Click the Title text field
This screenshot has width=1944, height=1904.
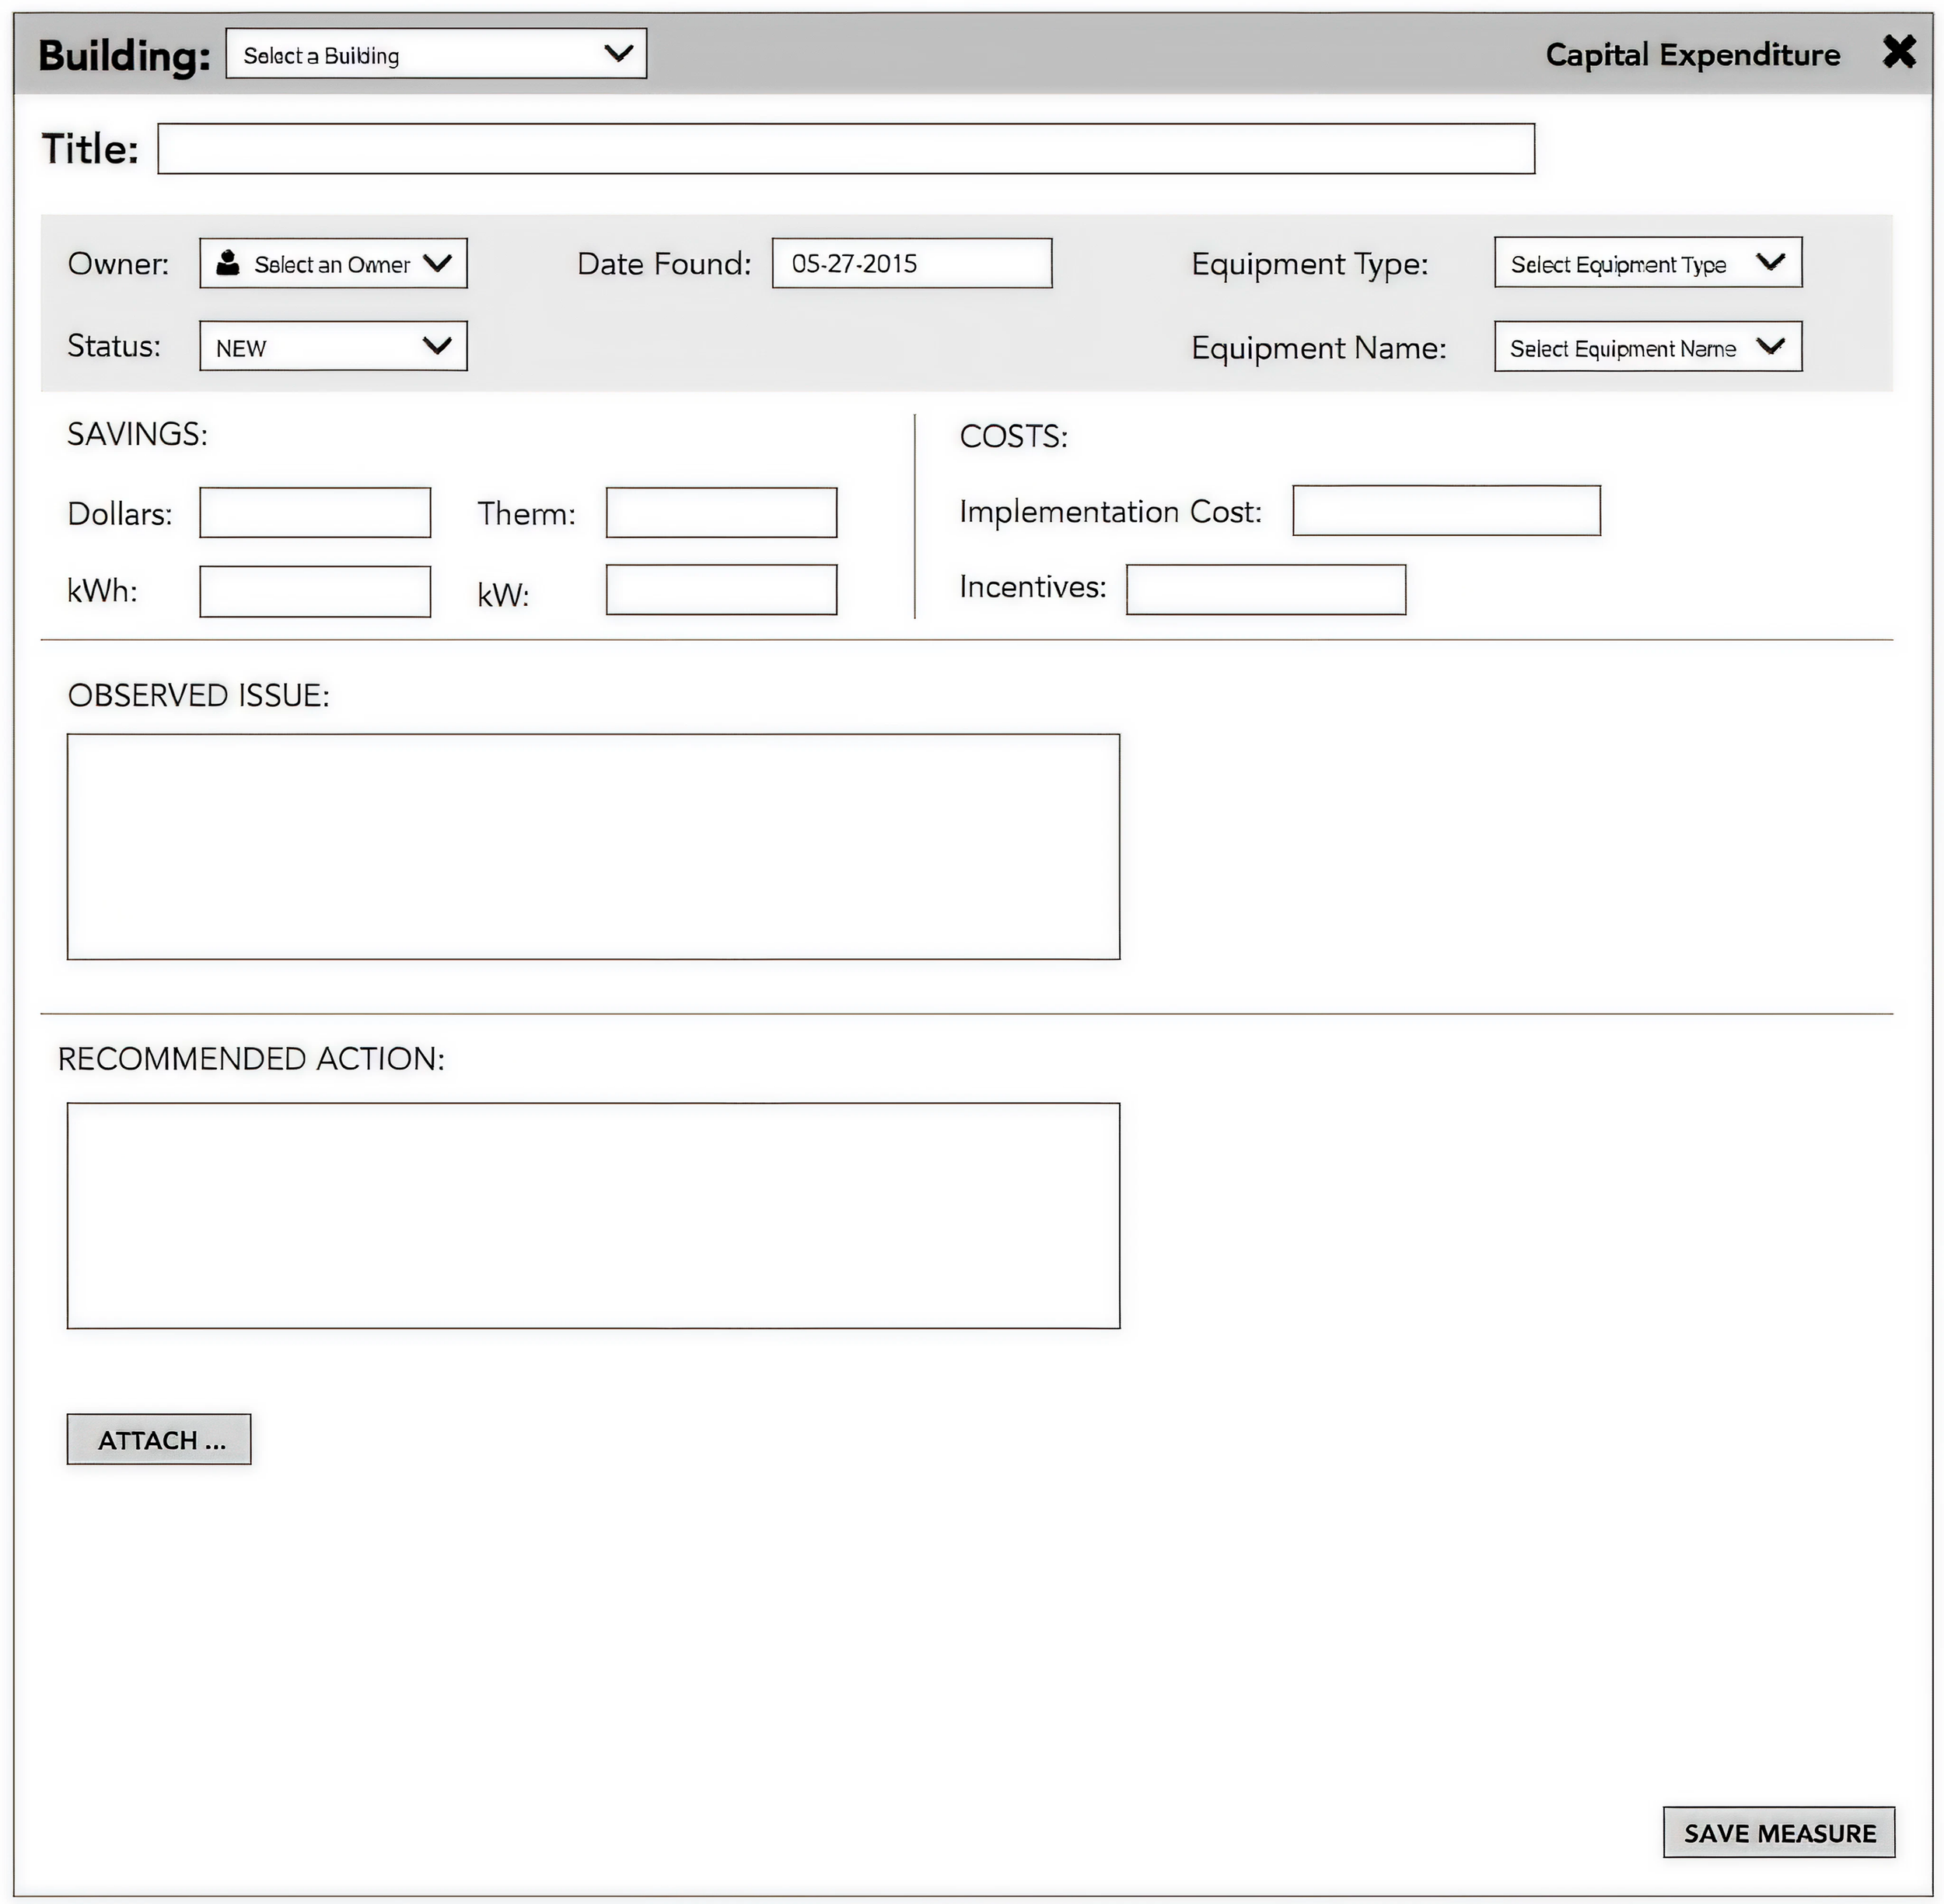click(x=845, y=149)
